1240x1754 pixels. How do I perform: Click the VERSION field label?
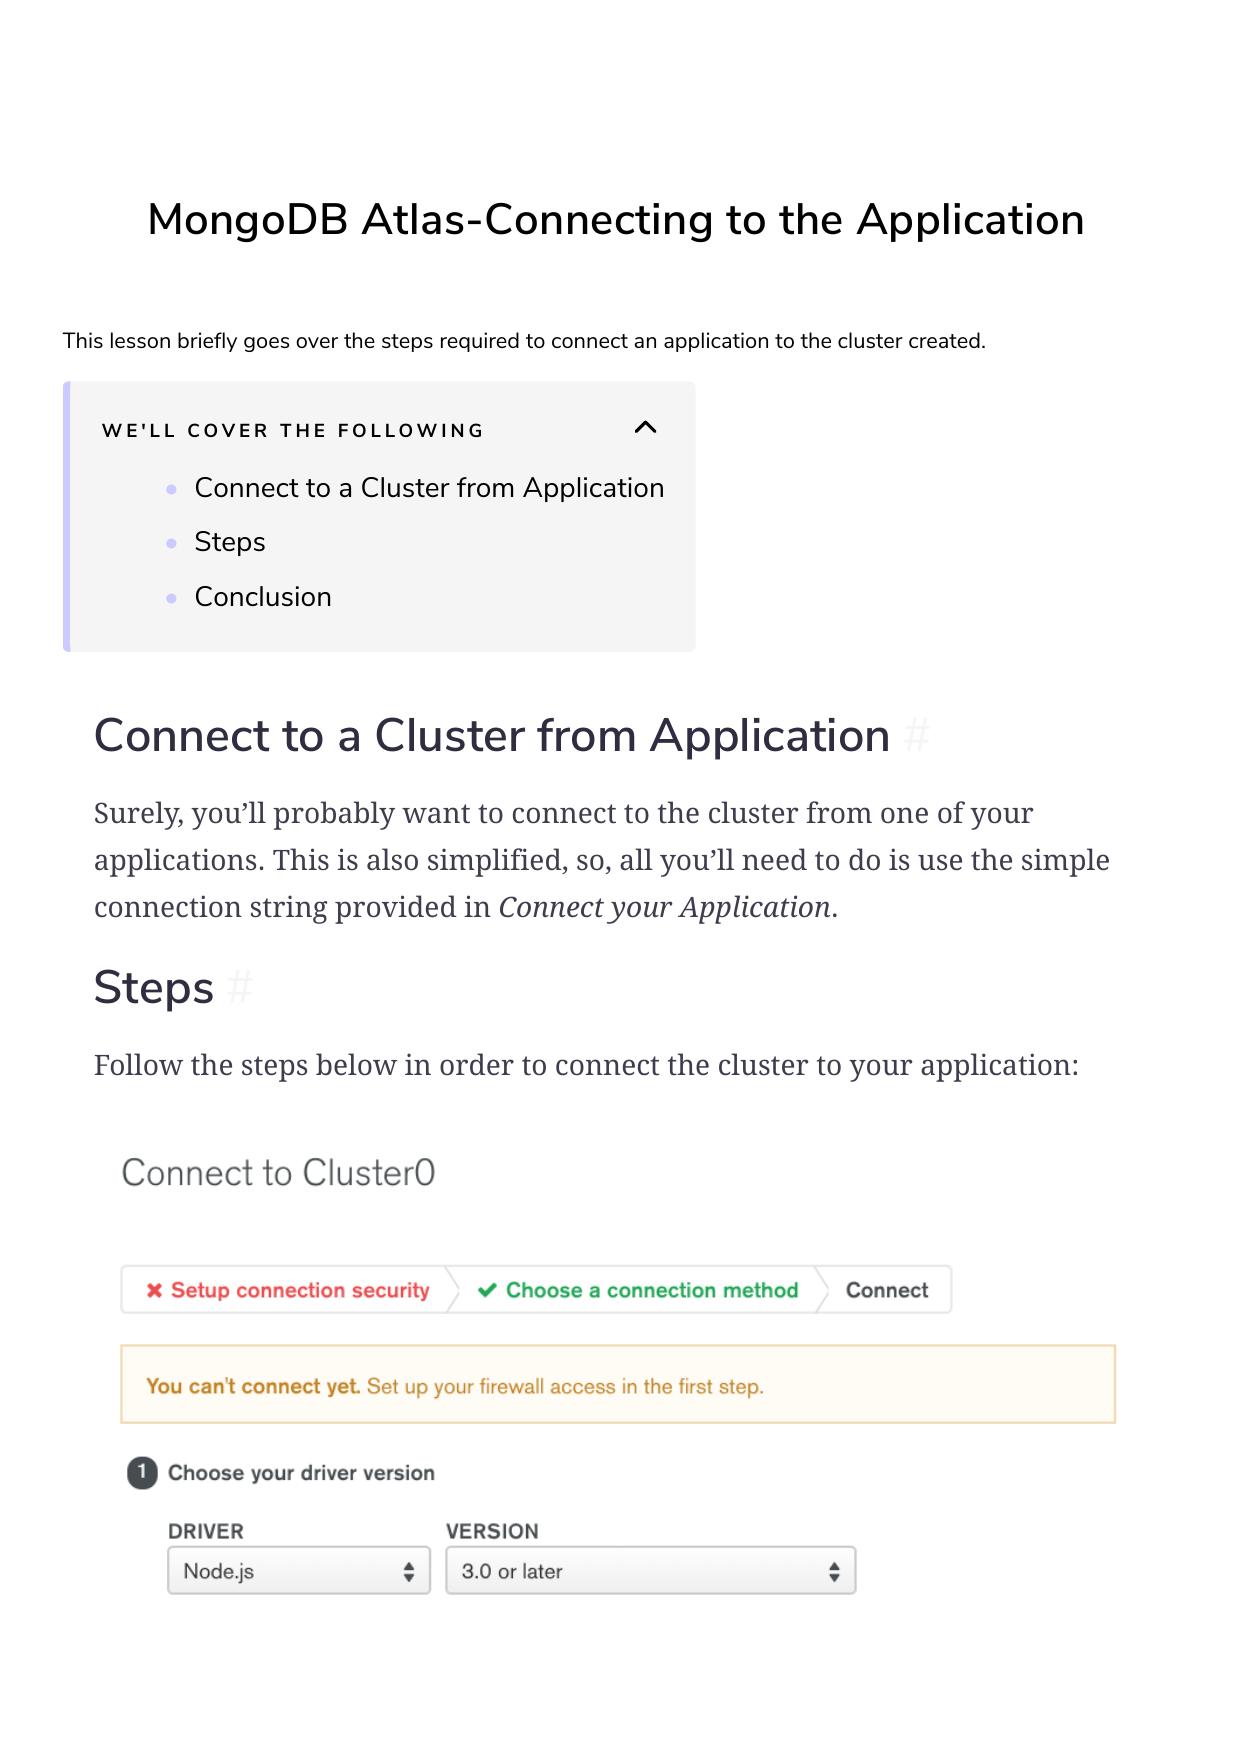point(492,1531)
